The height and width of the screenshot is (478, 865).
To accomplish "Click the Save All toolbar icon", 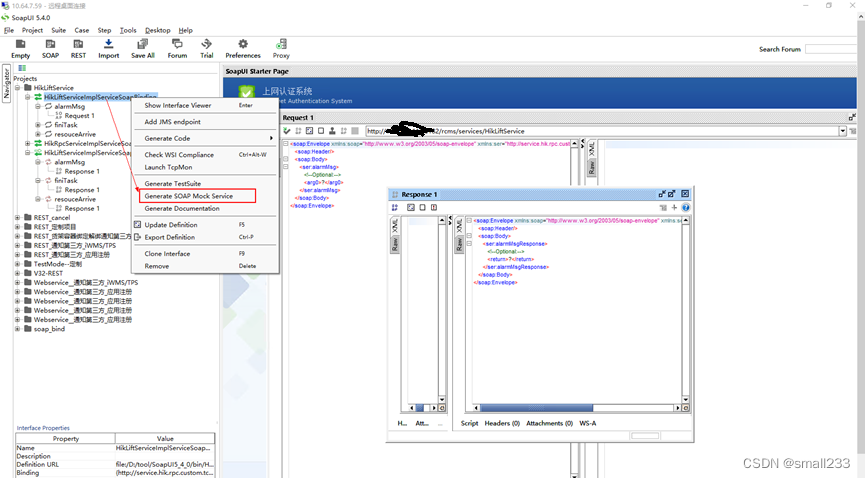I will point(142,44).
